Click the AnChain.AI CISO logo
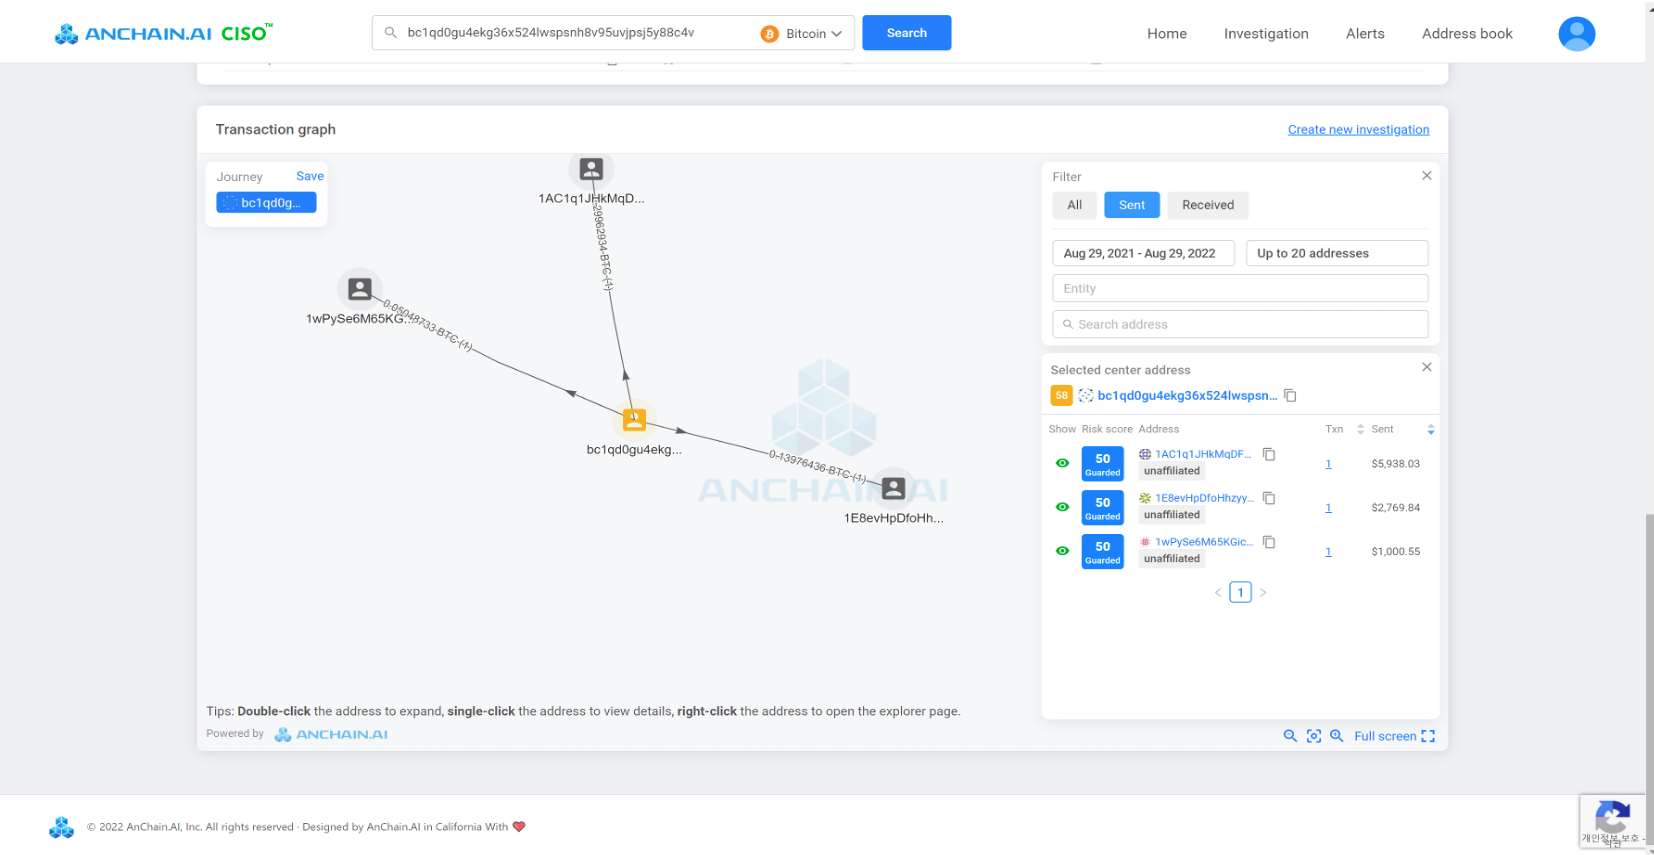This screenshot has width=1654, height=855. pos(163,33)
